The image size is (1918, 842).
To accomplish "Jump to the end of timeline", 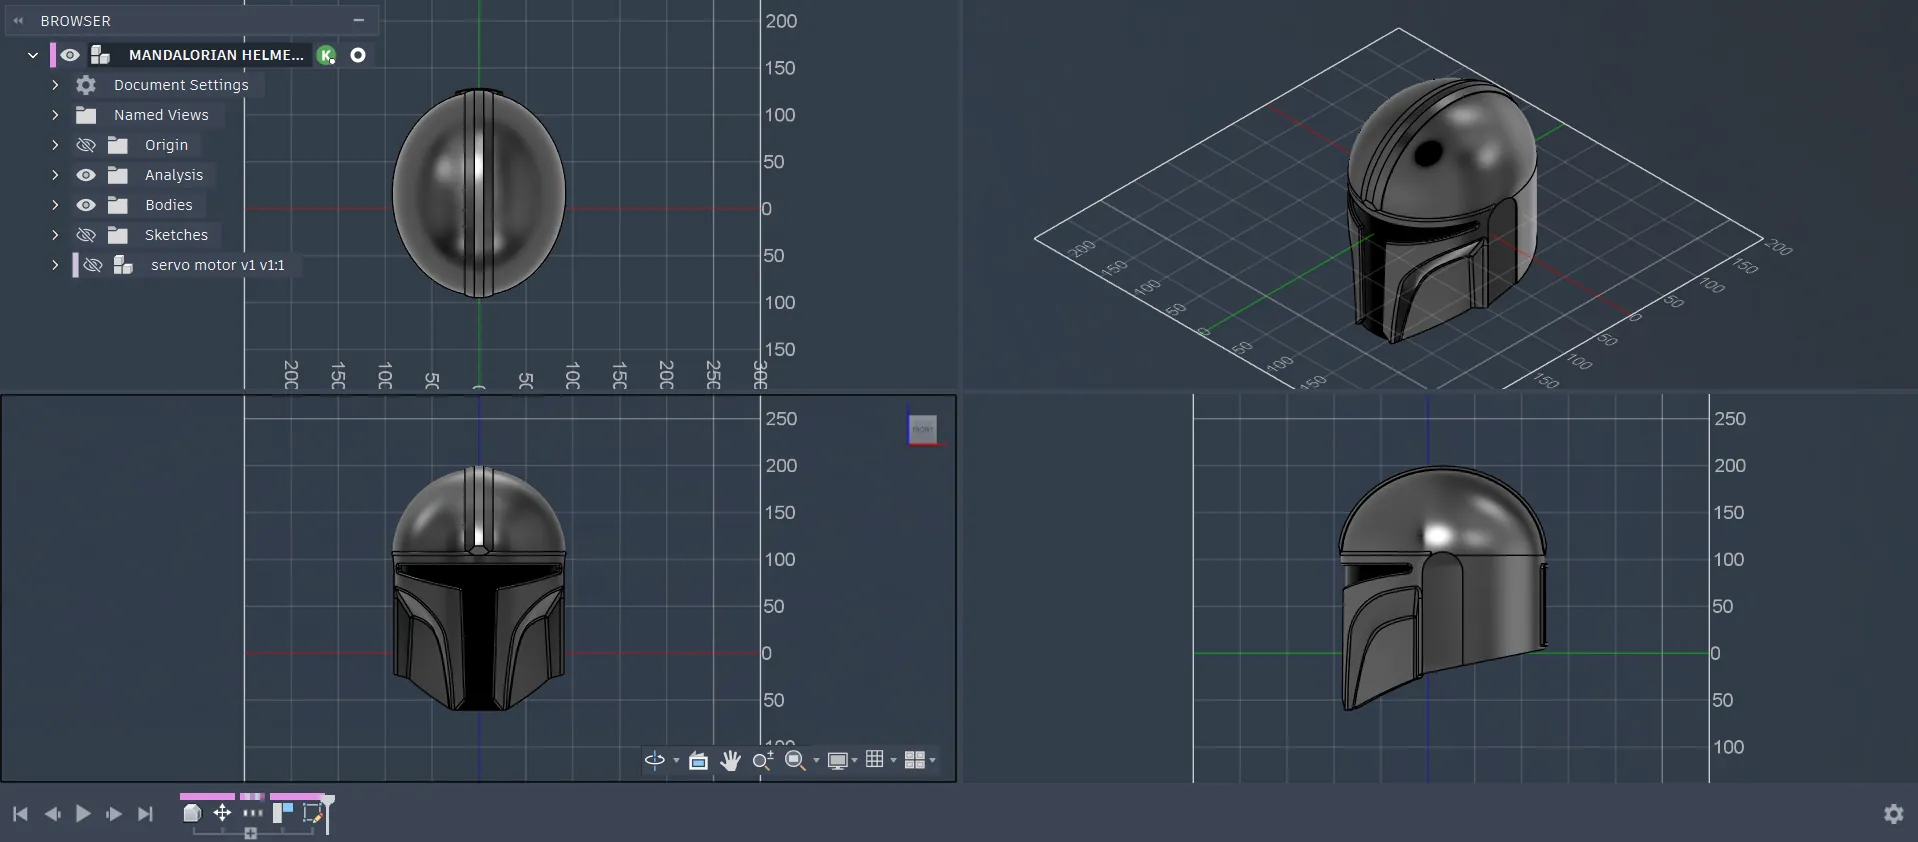I will [145, 814].
